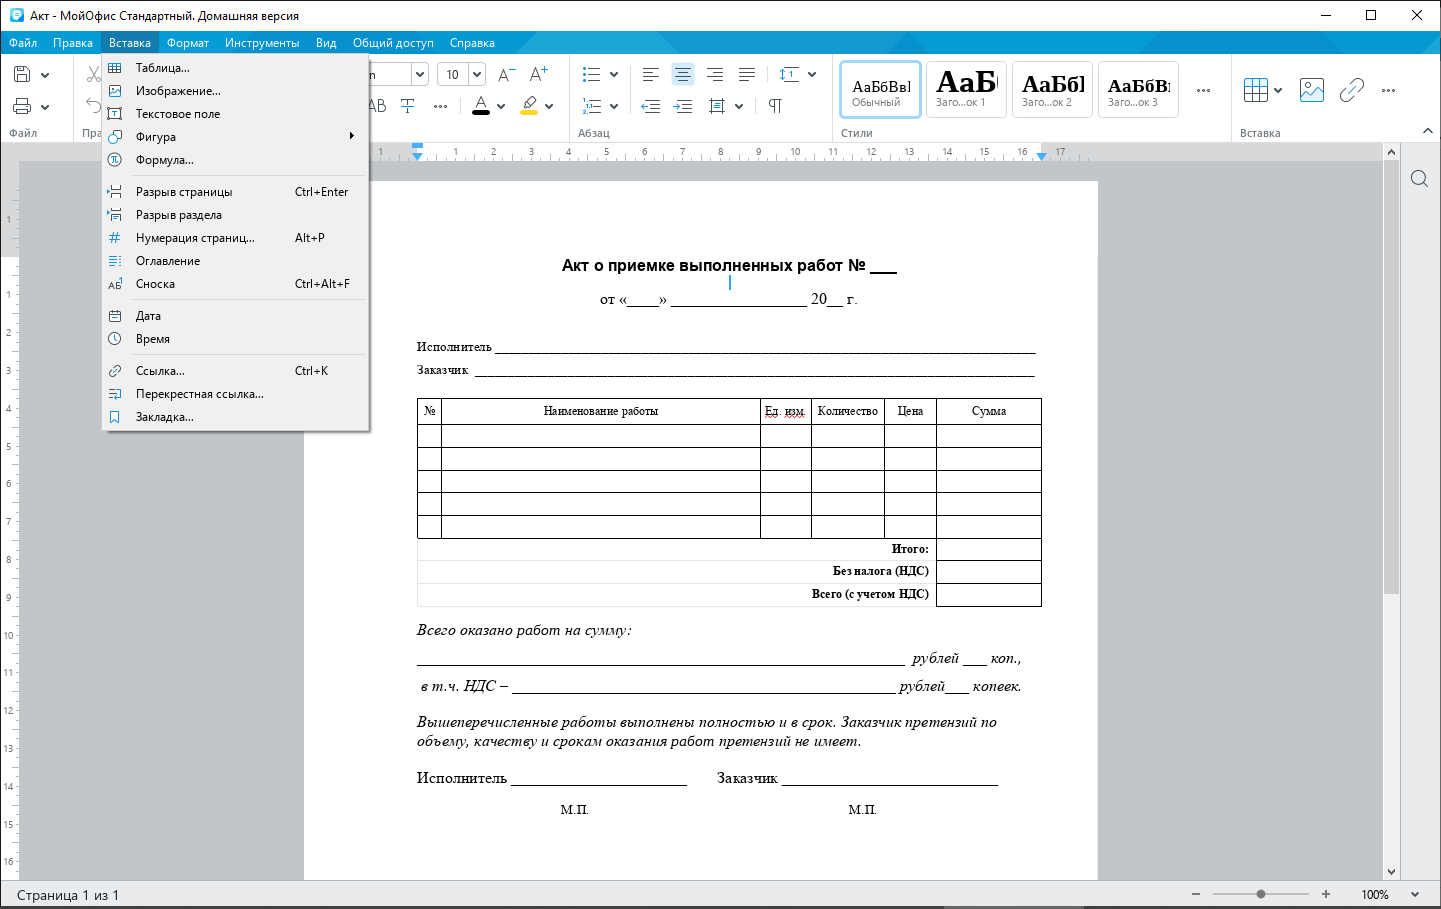
Task: Collapse the ribbon toolbar
Action: pos(1427,131)
